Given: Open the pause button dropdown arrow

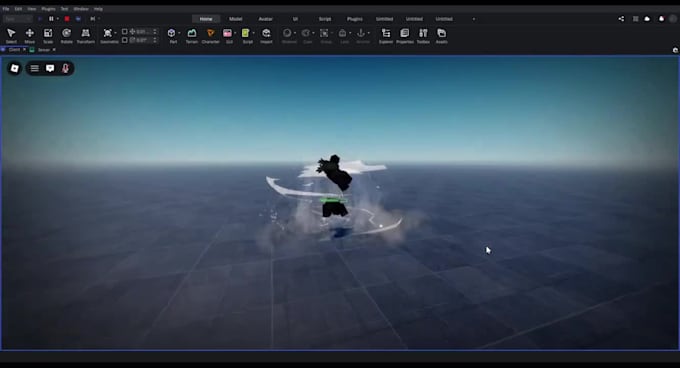Looking at the screenshot, I should click(57, 19).
